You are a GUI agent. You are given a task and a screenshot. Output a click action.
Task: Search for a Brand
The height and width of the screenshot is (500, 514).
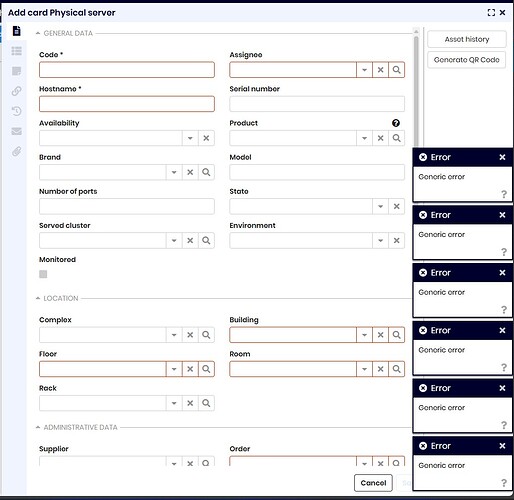[206, 172]
